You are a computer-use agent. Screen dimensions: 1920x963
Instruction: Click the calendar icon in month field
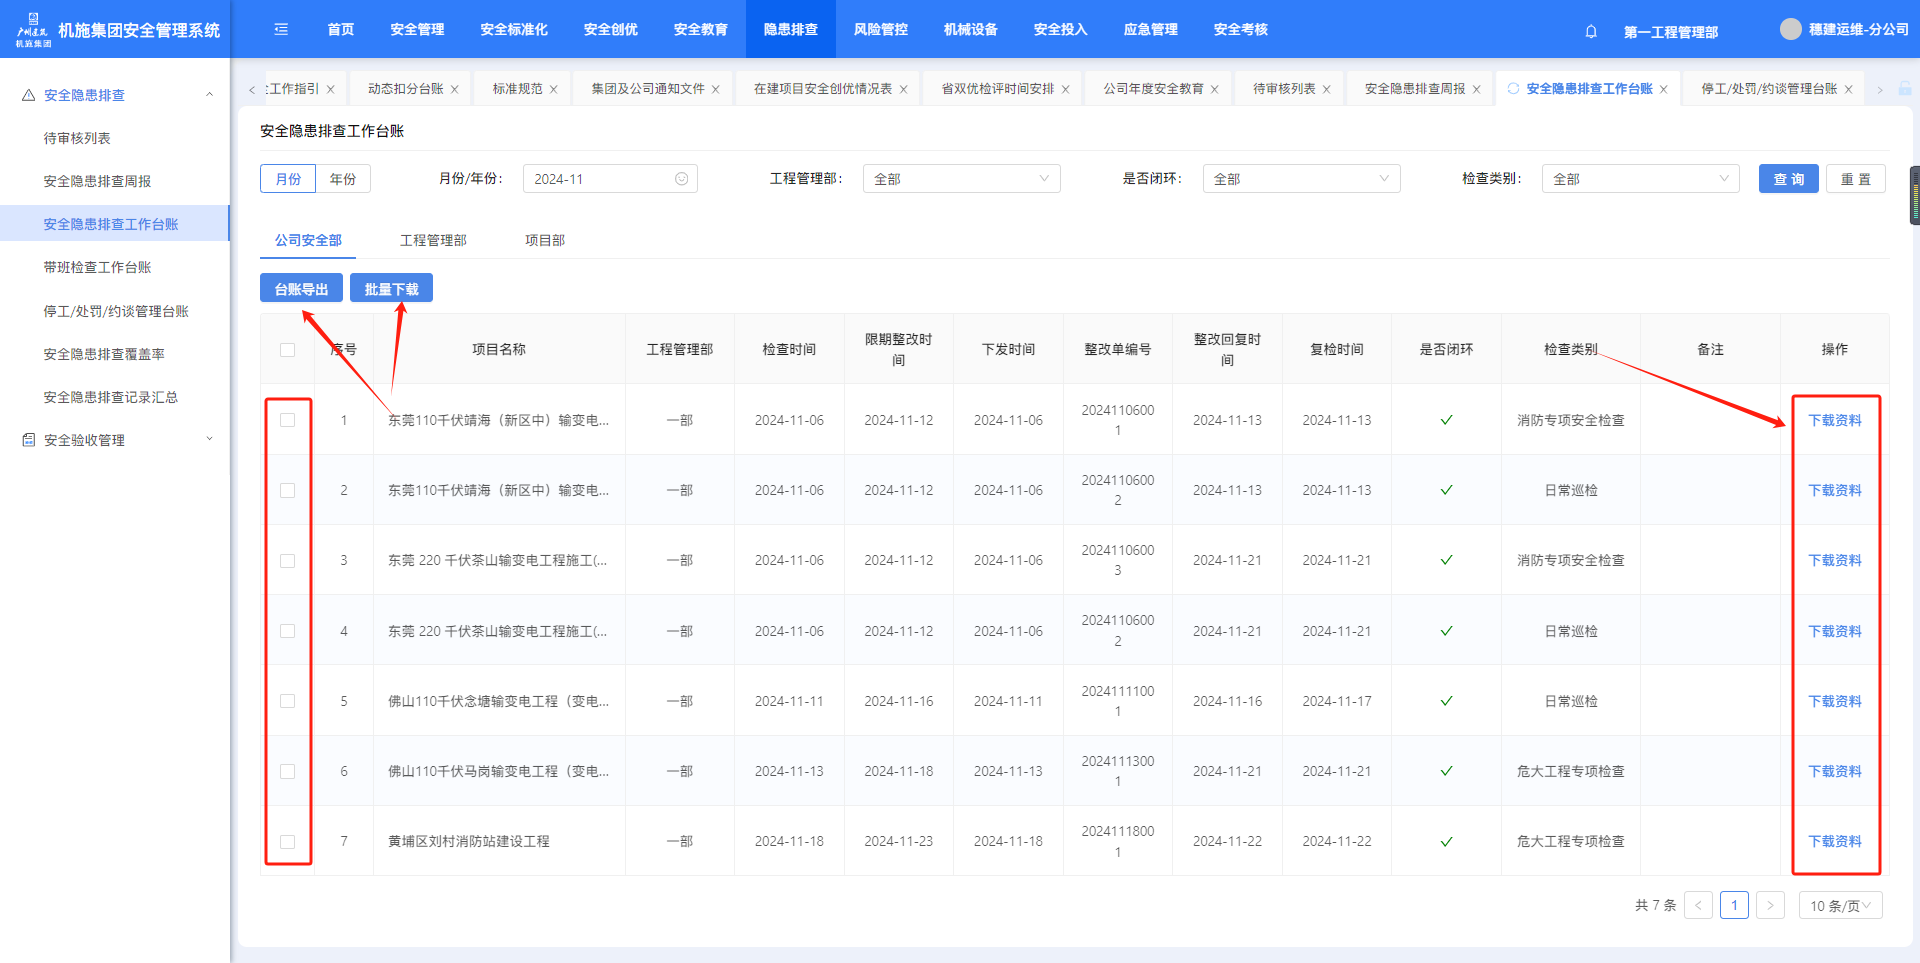[x=681, y=179]
